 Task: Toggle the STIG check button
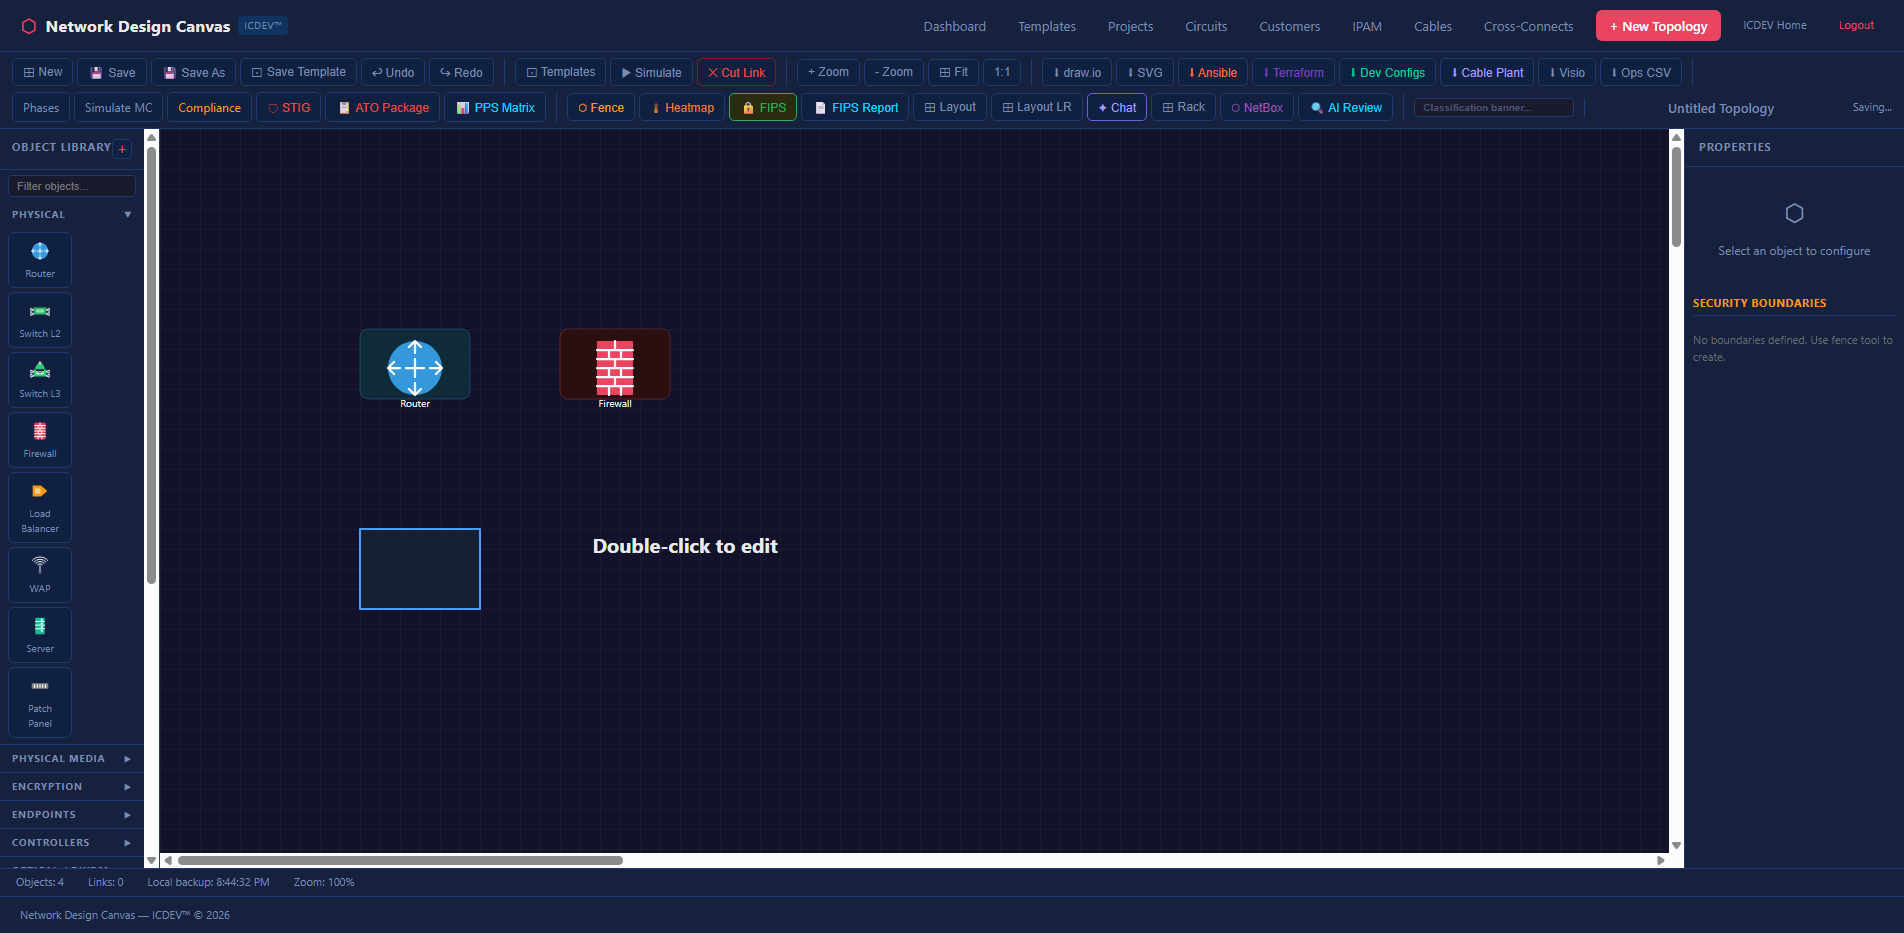click(288, 108)
